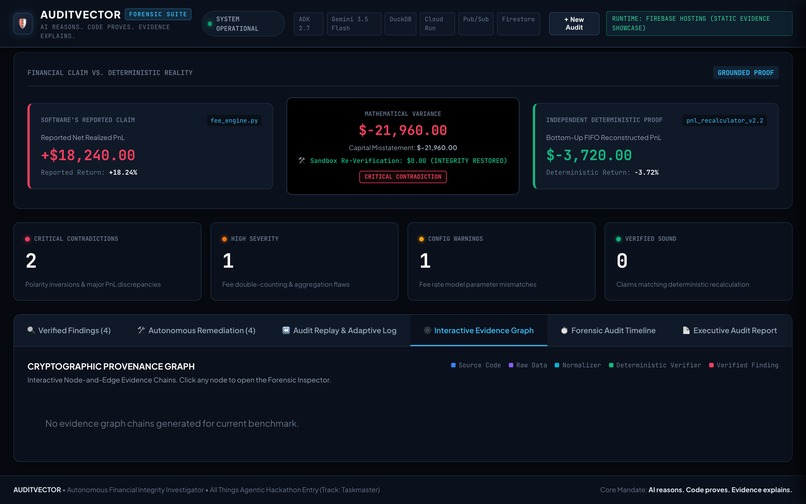The image size is (806, 504).
Task: Click the atom icon on Interactive Evidence Graph tab
Action: tap(427, 330)
